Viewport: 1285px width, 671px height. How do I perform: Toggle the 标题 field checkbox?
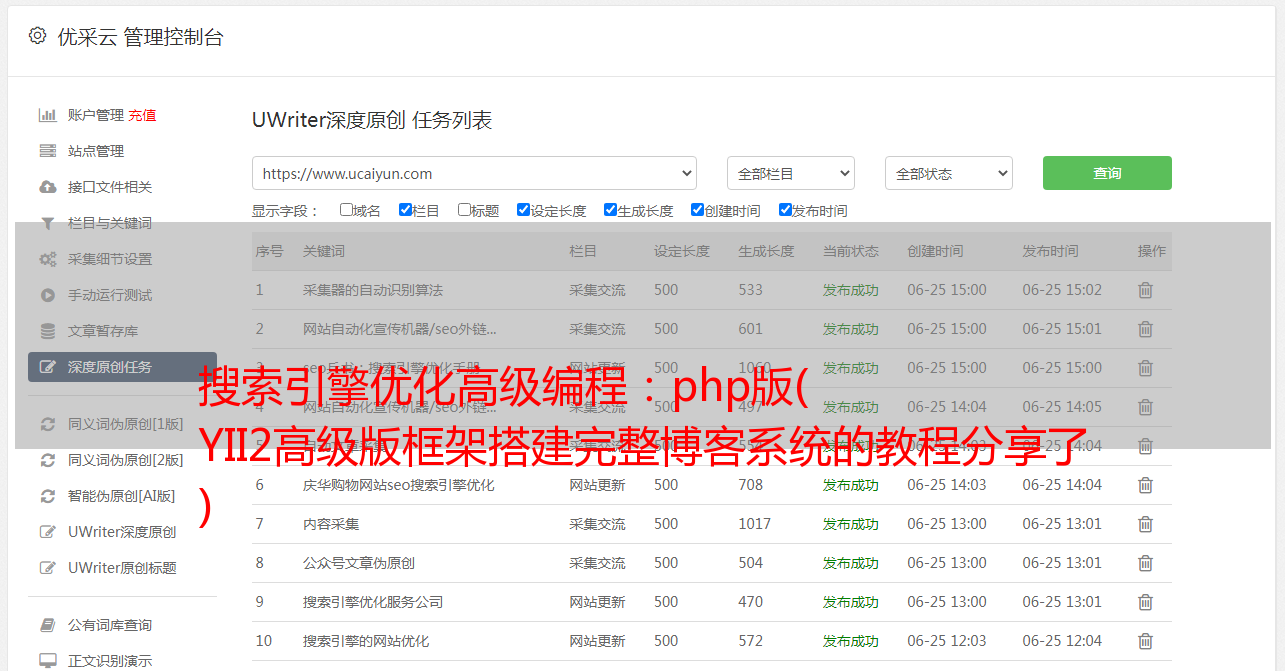tap(464, 210)
